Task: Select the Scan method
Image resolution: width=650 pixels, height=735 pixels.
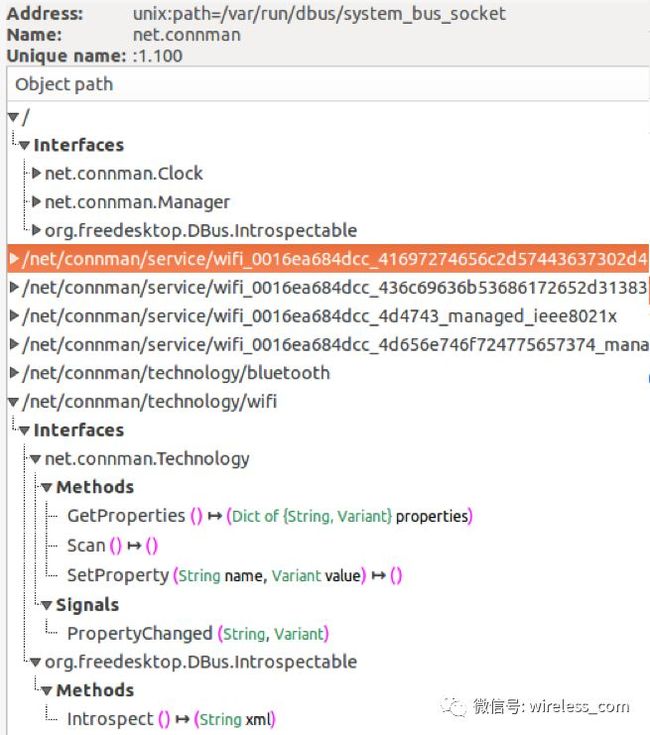Action: [112, 546]
